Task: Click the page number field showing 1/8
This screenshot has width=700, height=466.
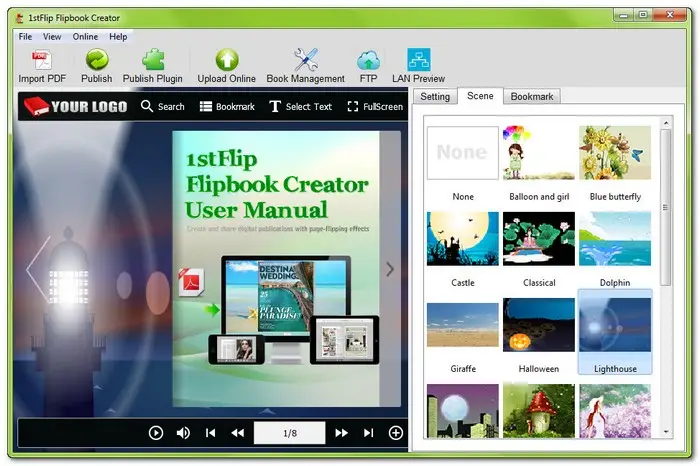Action: tap(290, 433)
